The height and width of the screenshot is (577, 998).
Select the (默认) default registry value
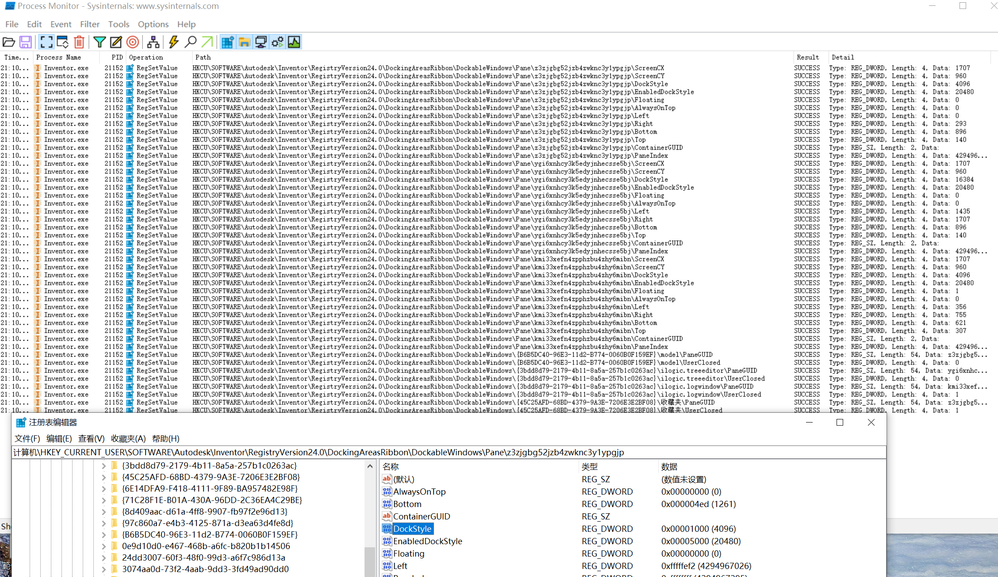point(404,480)
